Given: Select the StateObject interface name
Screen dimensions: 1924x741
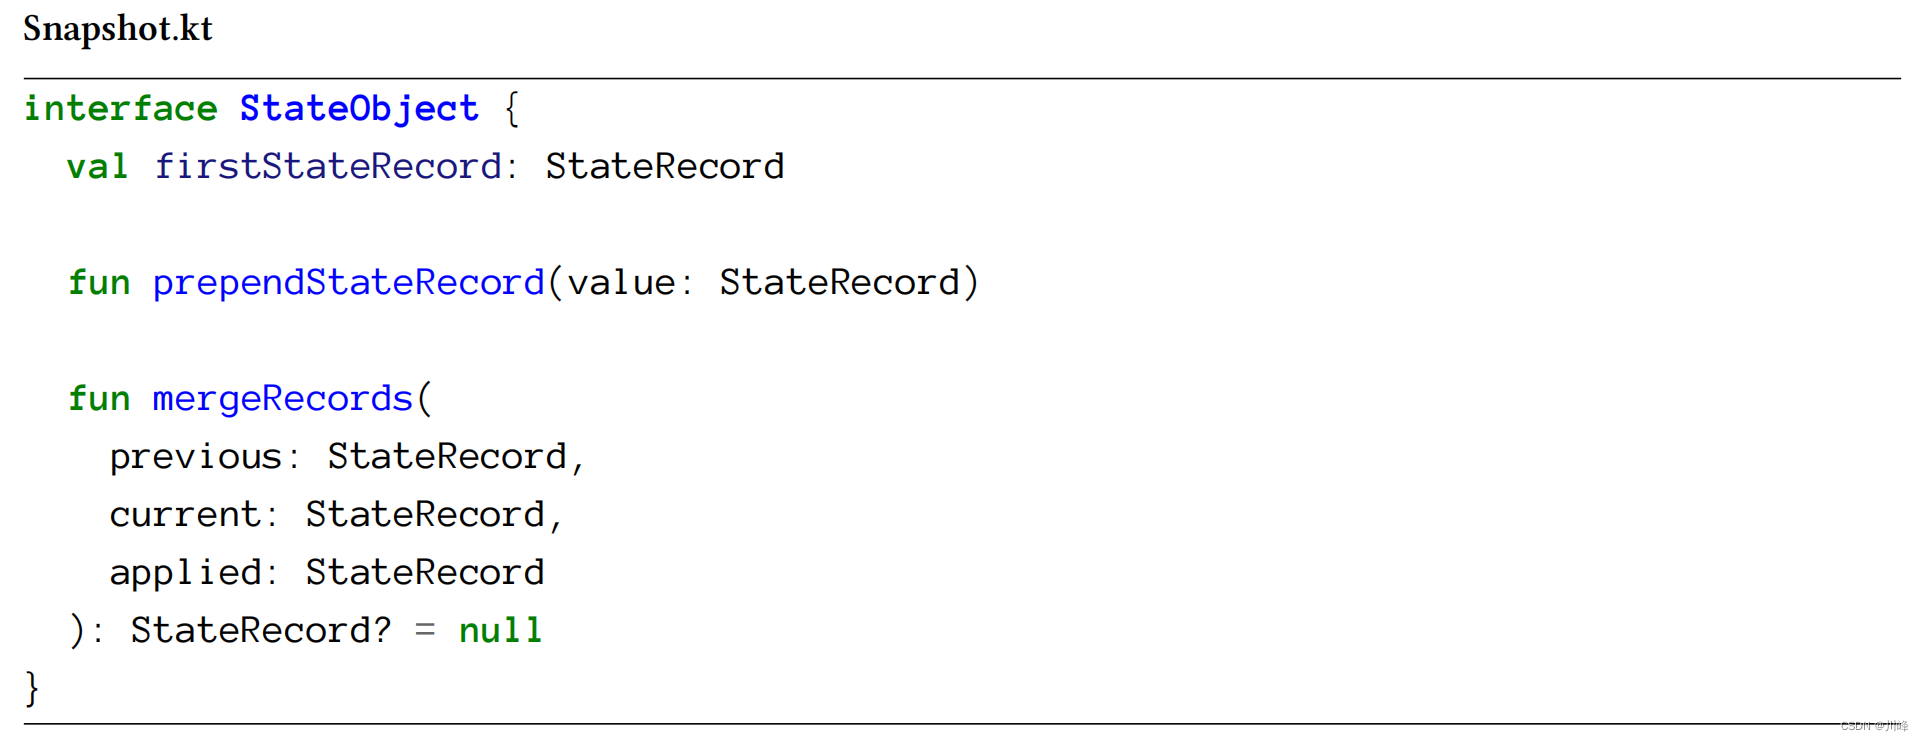Looking at the screenshot, I should 359,108.
